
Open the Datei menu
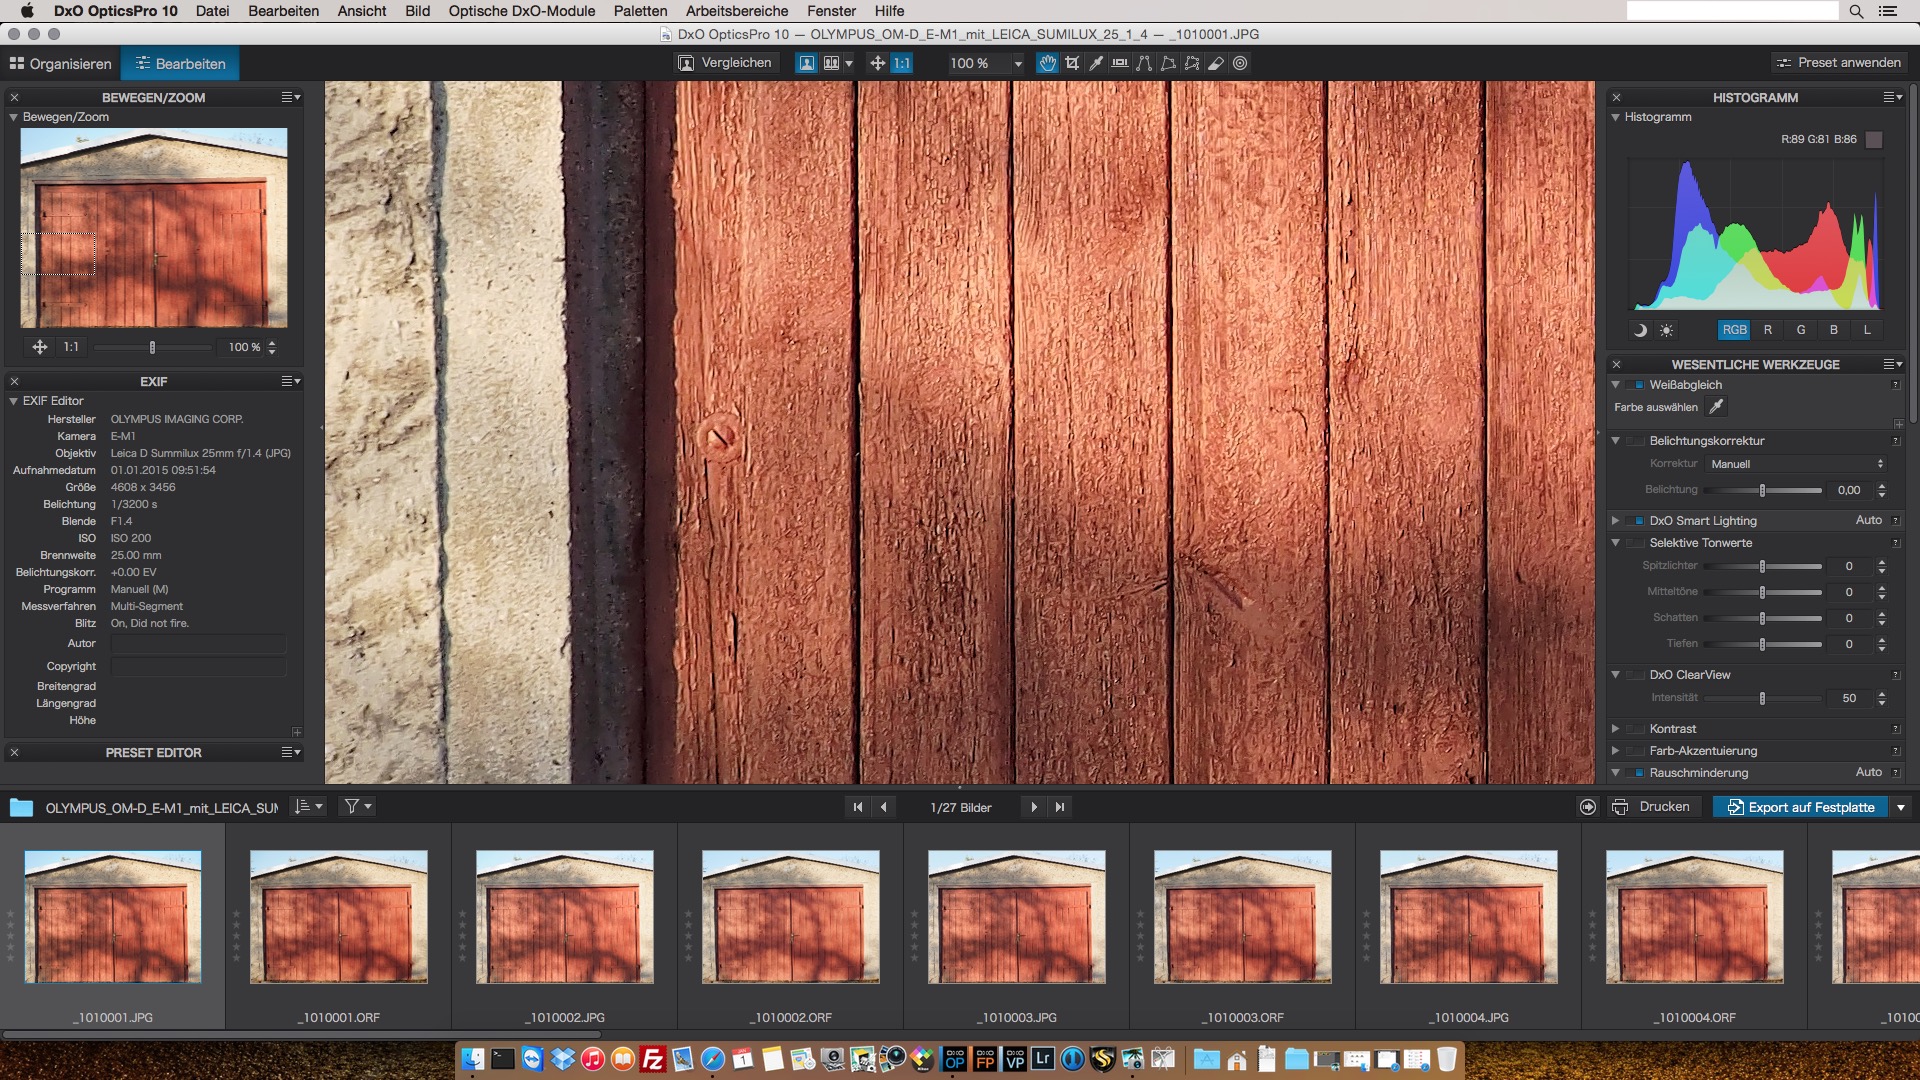coord(212,11)
